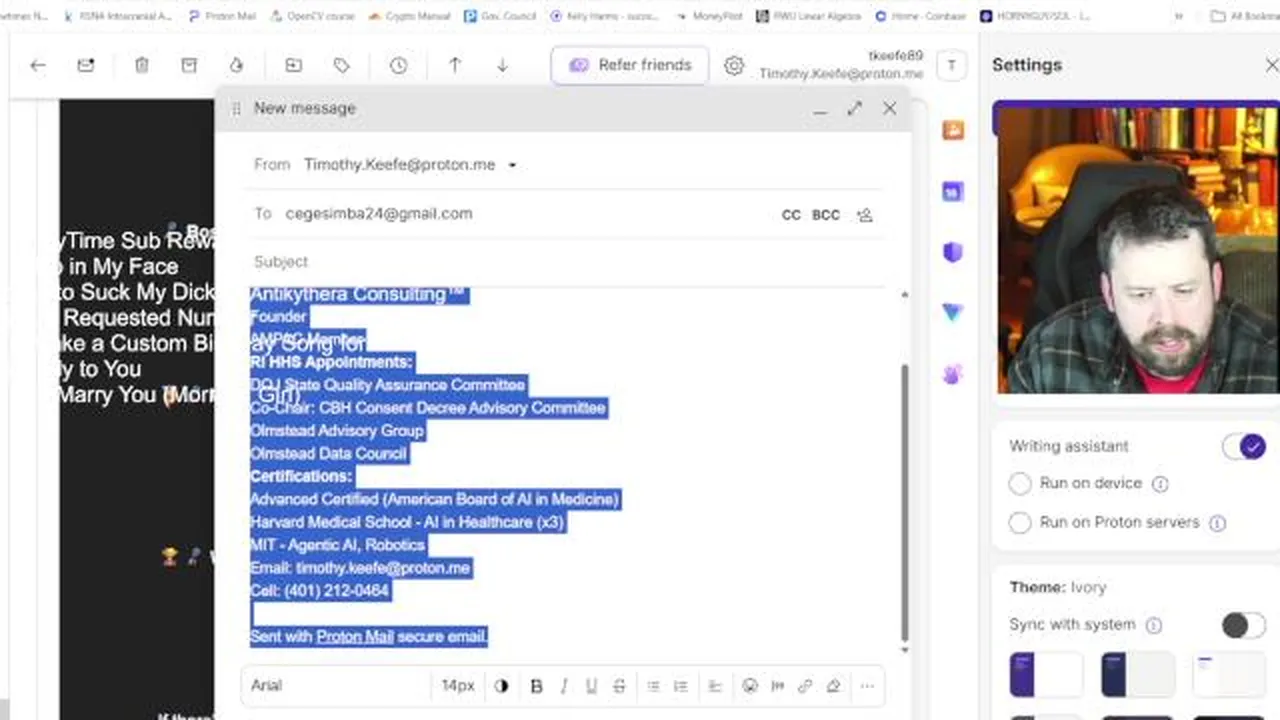Show info for Sync with system
The height and width of the screenshot is (720, 1280).
(1154, 626)
